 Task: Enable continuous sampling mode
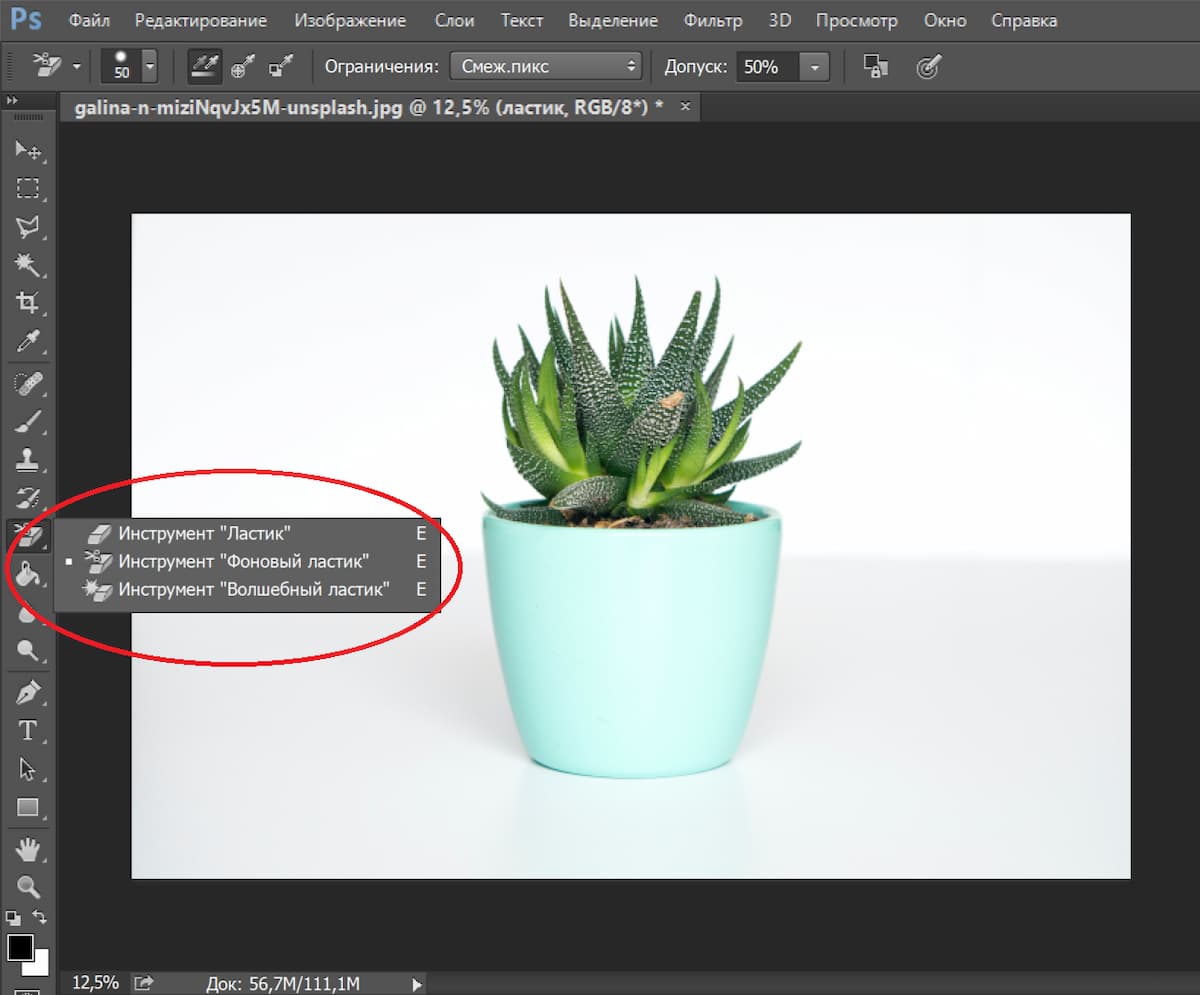tap(204, 67)
